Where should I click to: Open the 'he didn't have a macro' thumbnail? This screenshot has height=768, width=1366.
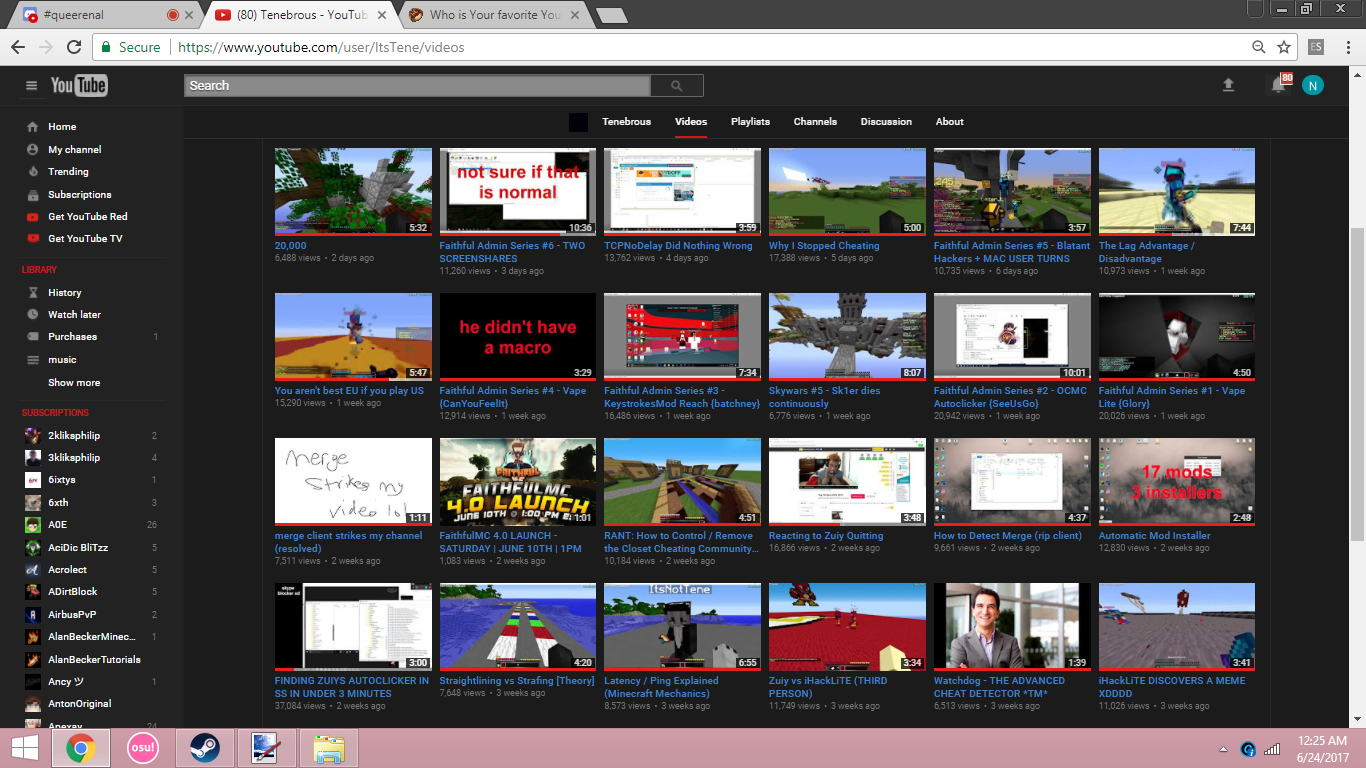point(518,337)
